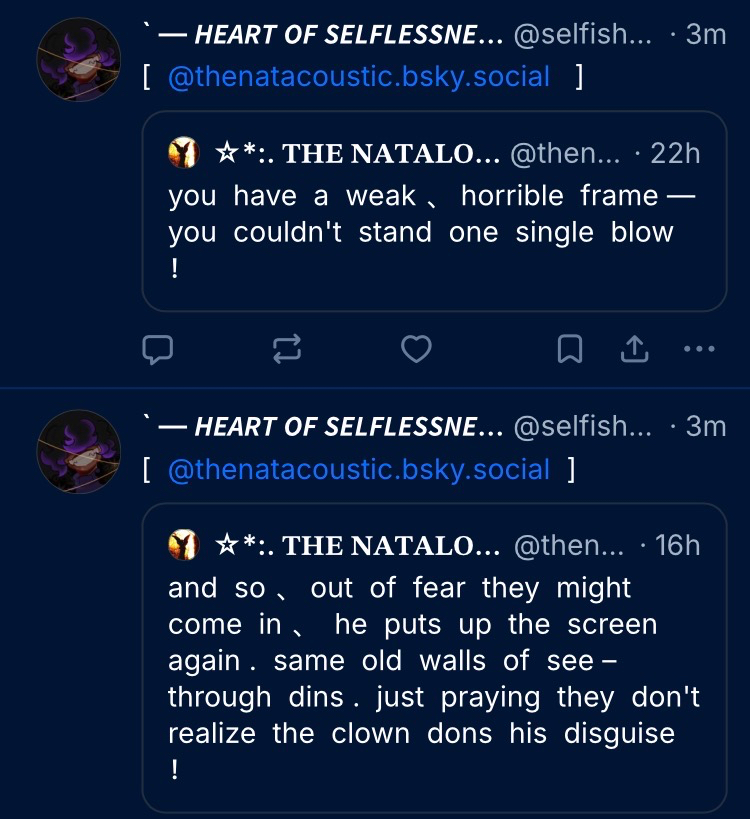
Task: Click the 16h timestamp on the quoted post
Action: 677,545
